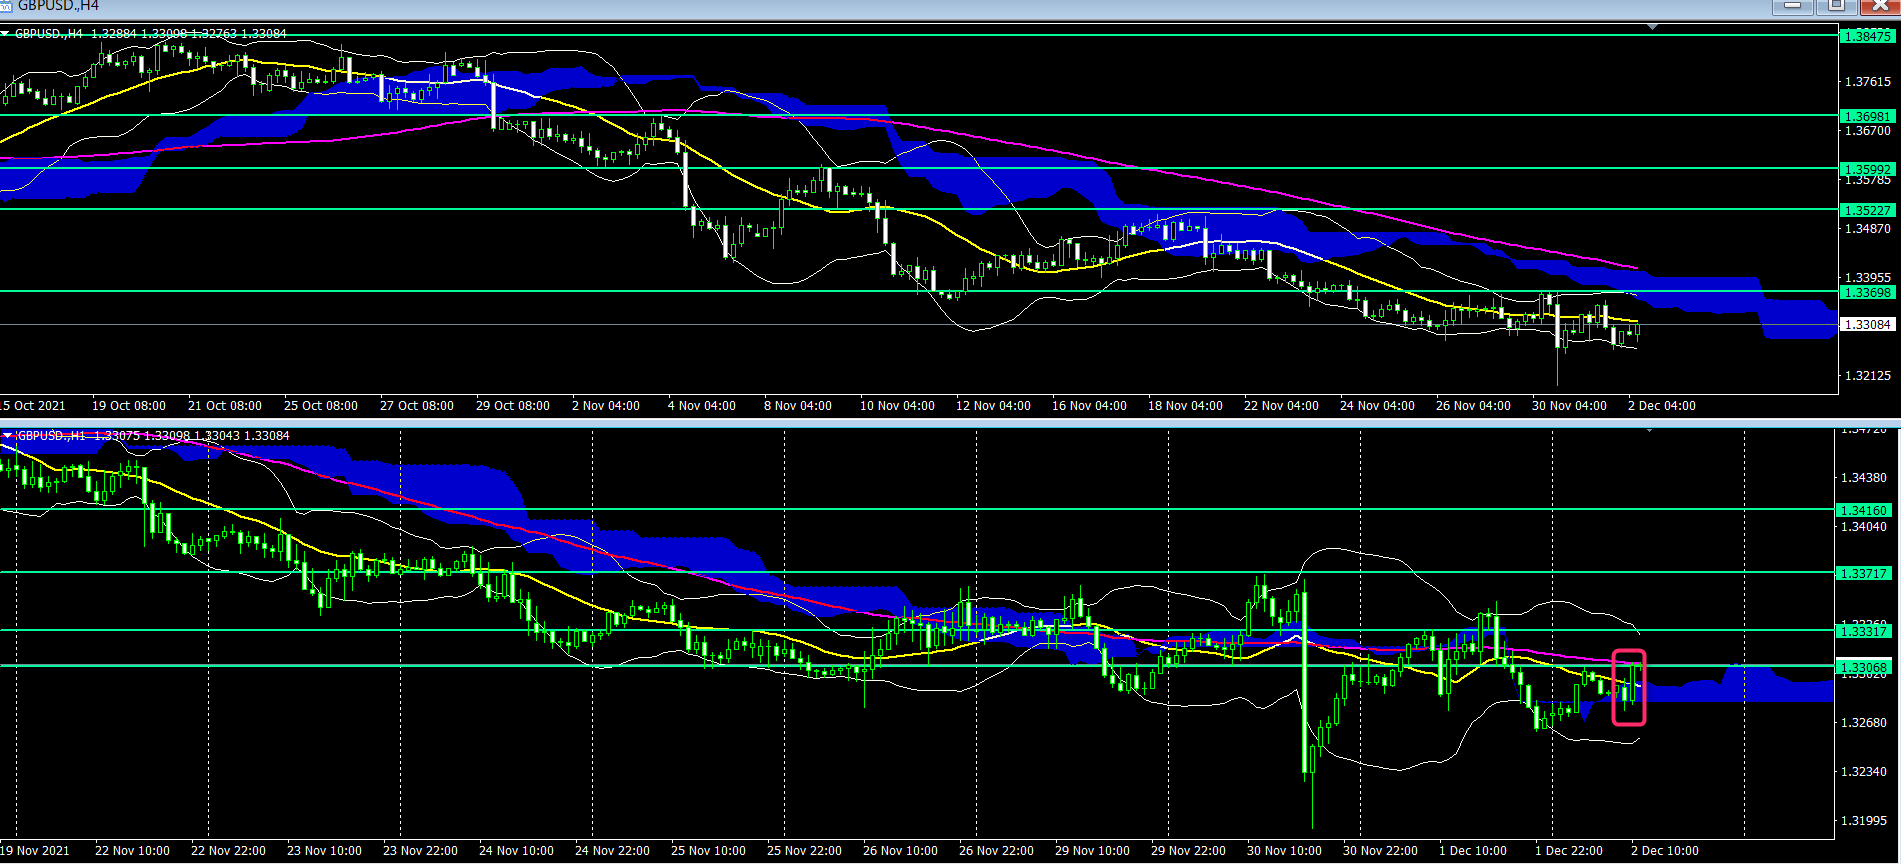Screen dimensions: 1901x864
Task: Select the 1.34160 level label on H1 chart
Action: 1864,511
